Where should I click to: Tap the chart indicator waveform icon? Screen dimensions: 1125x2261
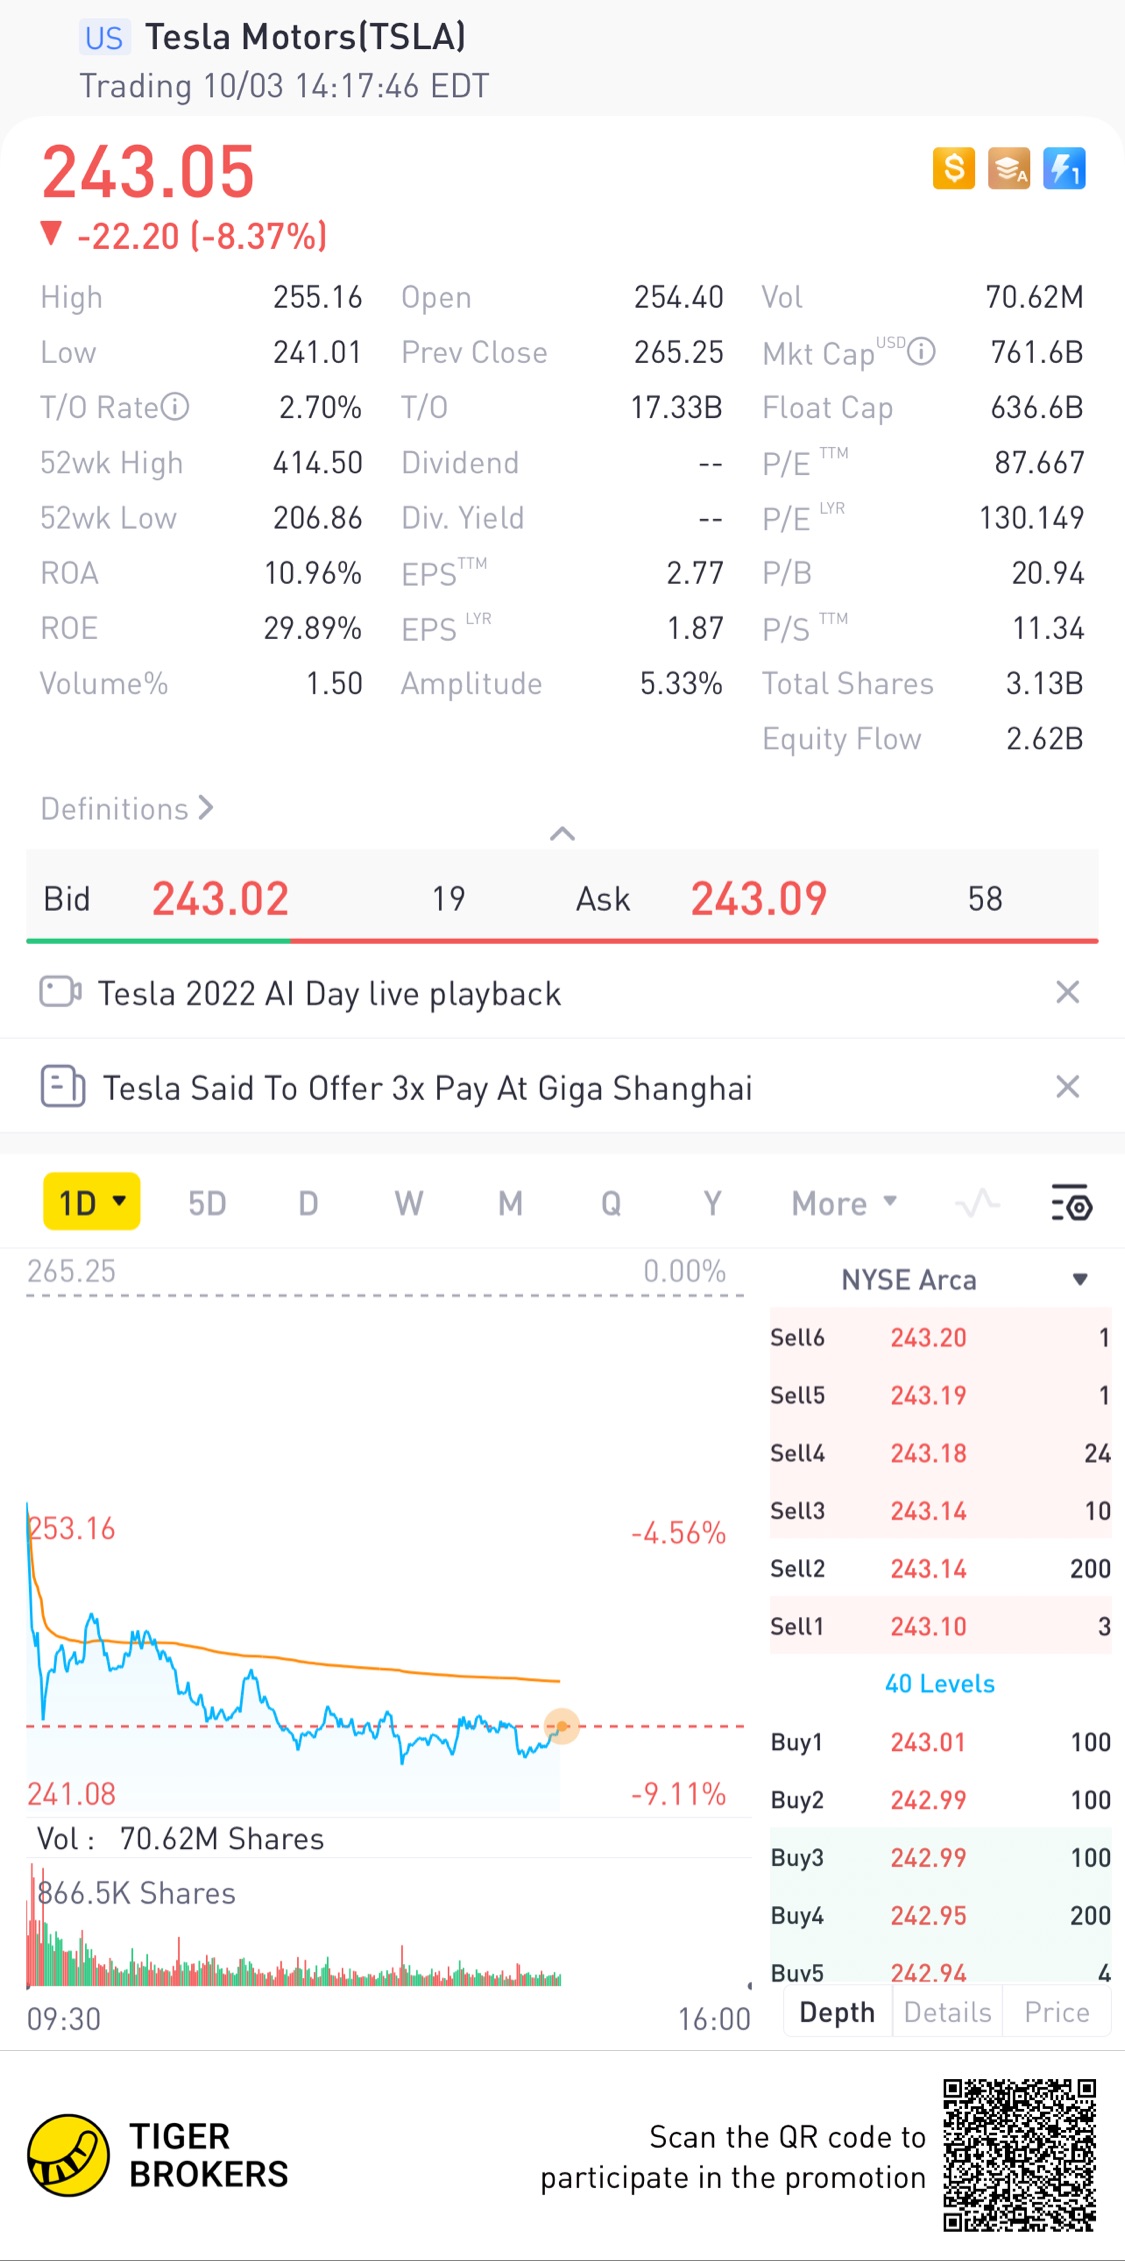point(977,1203)
